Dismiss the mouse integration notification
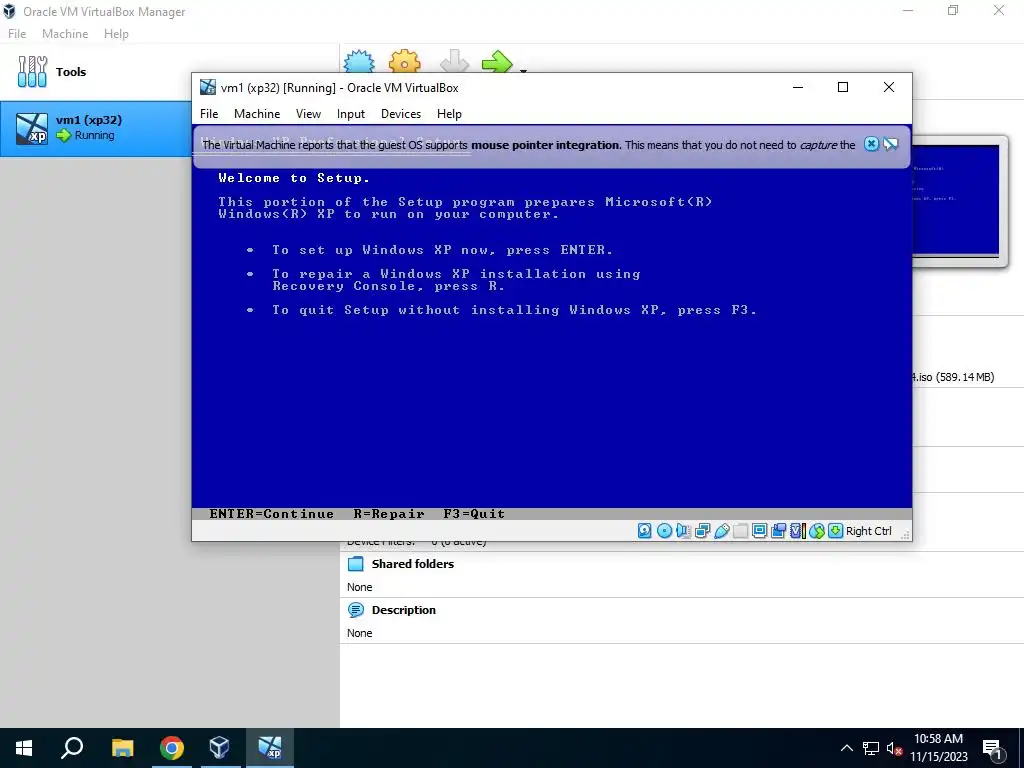The height and width of the screenshot is (768, 1024). [x=871, y=144]
